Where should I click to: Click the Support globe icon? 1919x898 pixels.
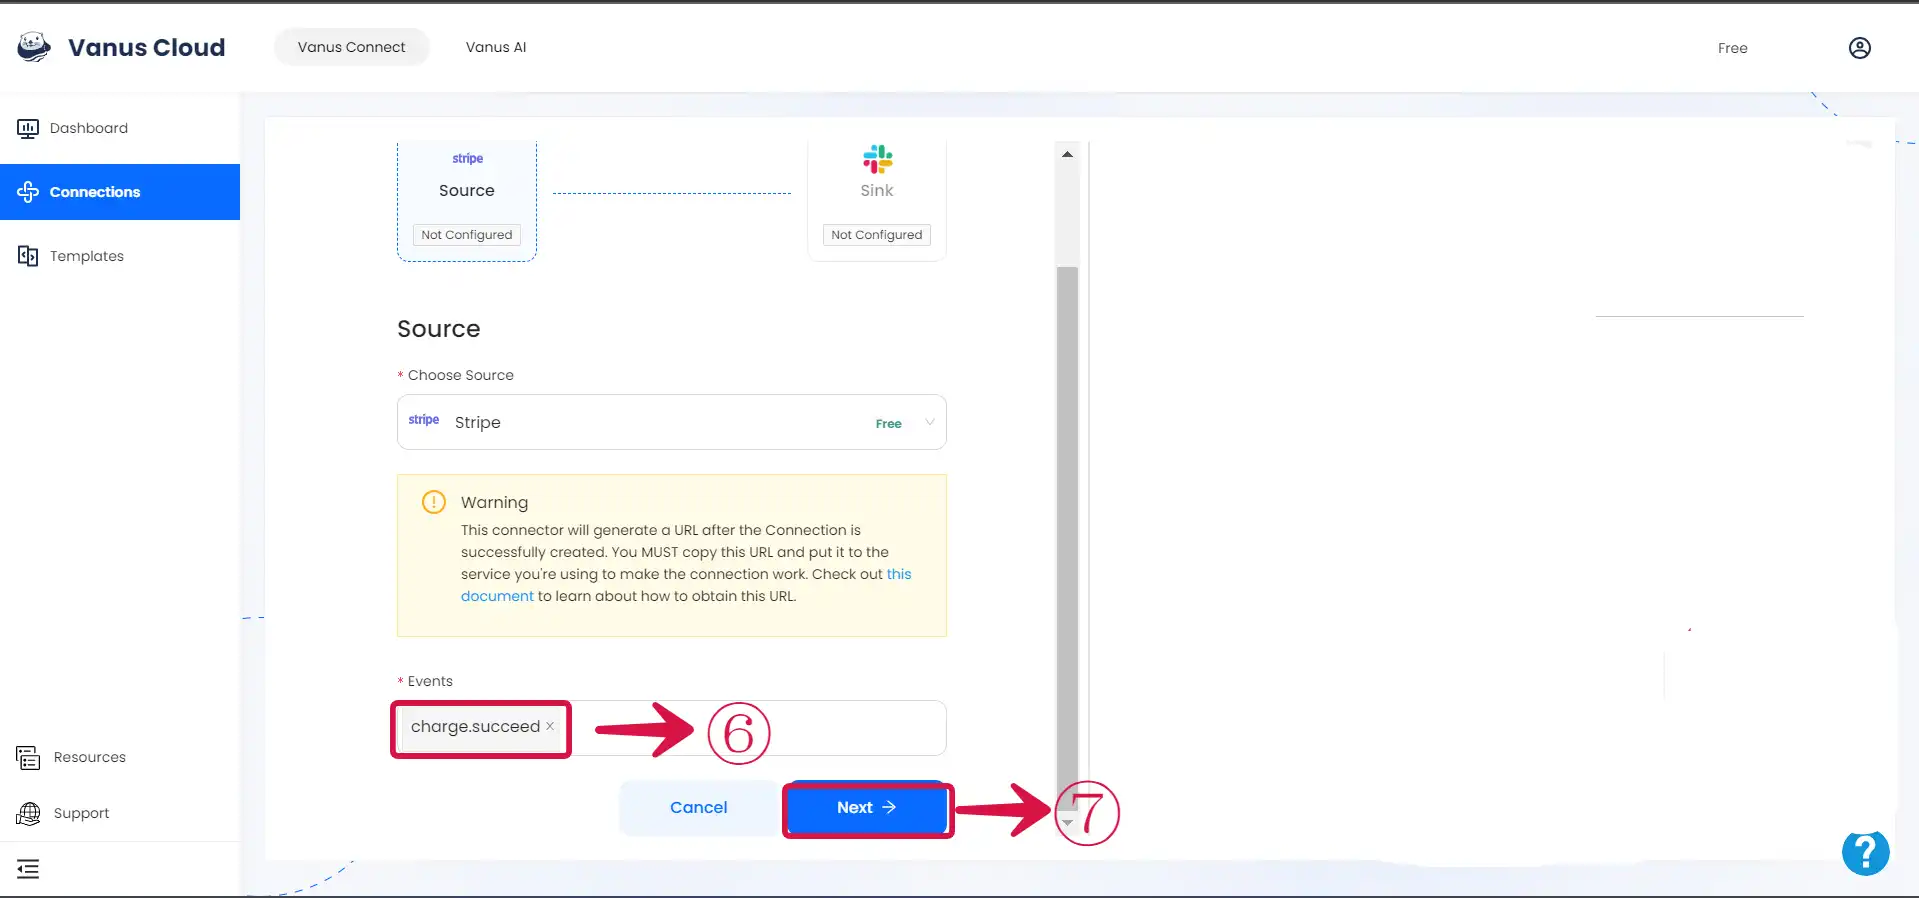[x=28, y=813]
